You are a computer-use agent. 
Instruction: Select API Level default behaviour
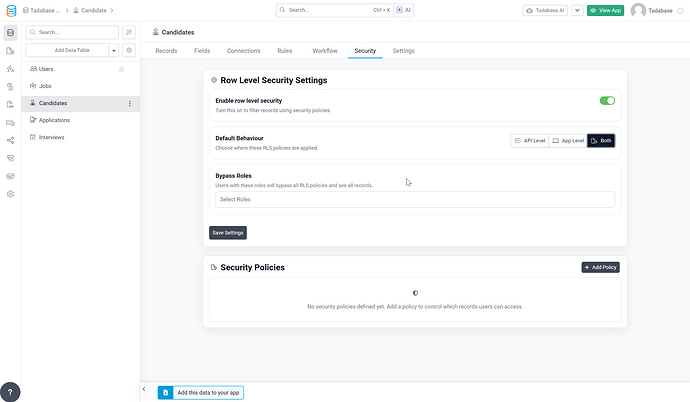click(530, 141)
